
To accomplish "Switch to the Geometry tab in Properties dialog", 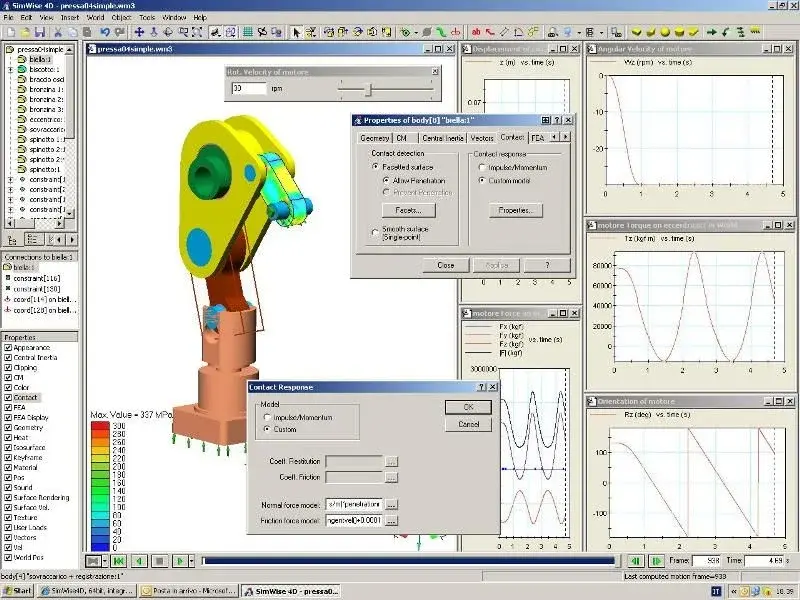I will click(374, 138).
